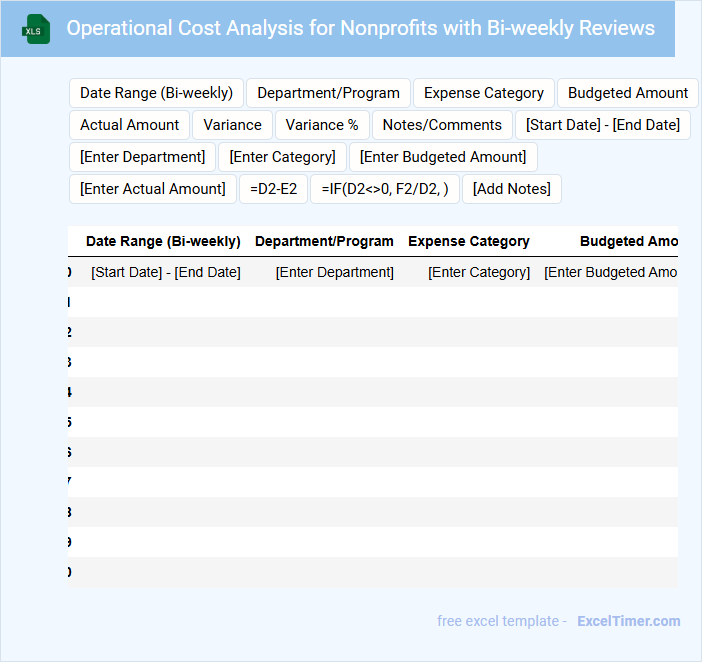Open the 'Notes/Comments' tag

(x=442, y=125)
